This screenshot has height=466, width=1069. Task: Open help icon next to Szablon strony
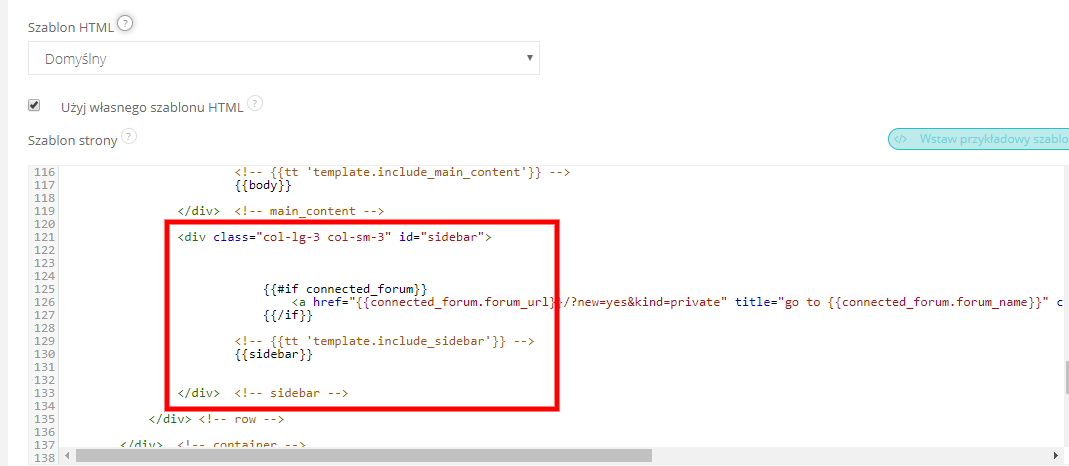pyautogui.click(x=129, y=137)
